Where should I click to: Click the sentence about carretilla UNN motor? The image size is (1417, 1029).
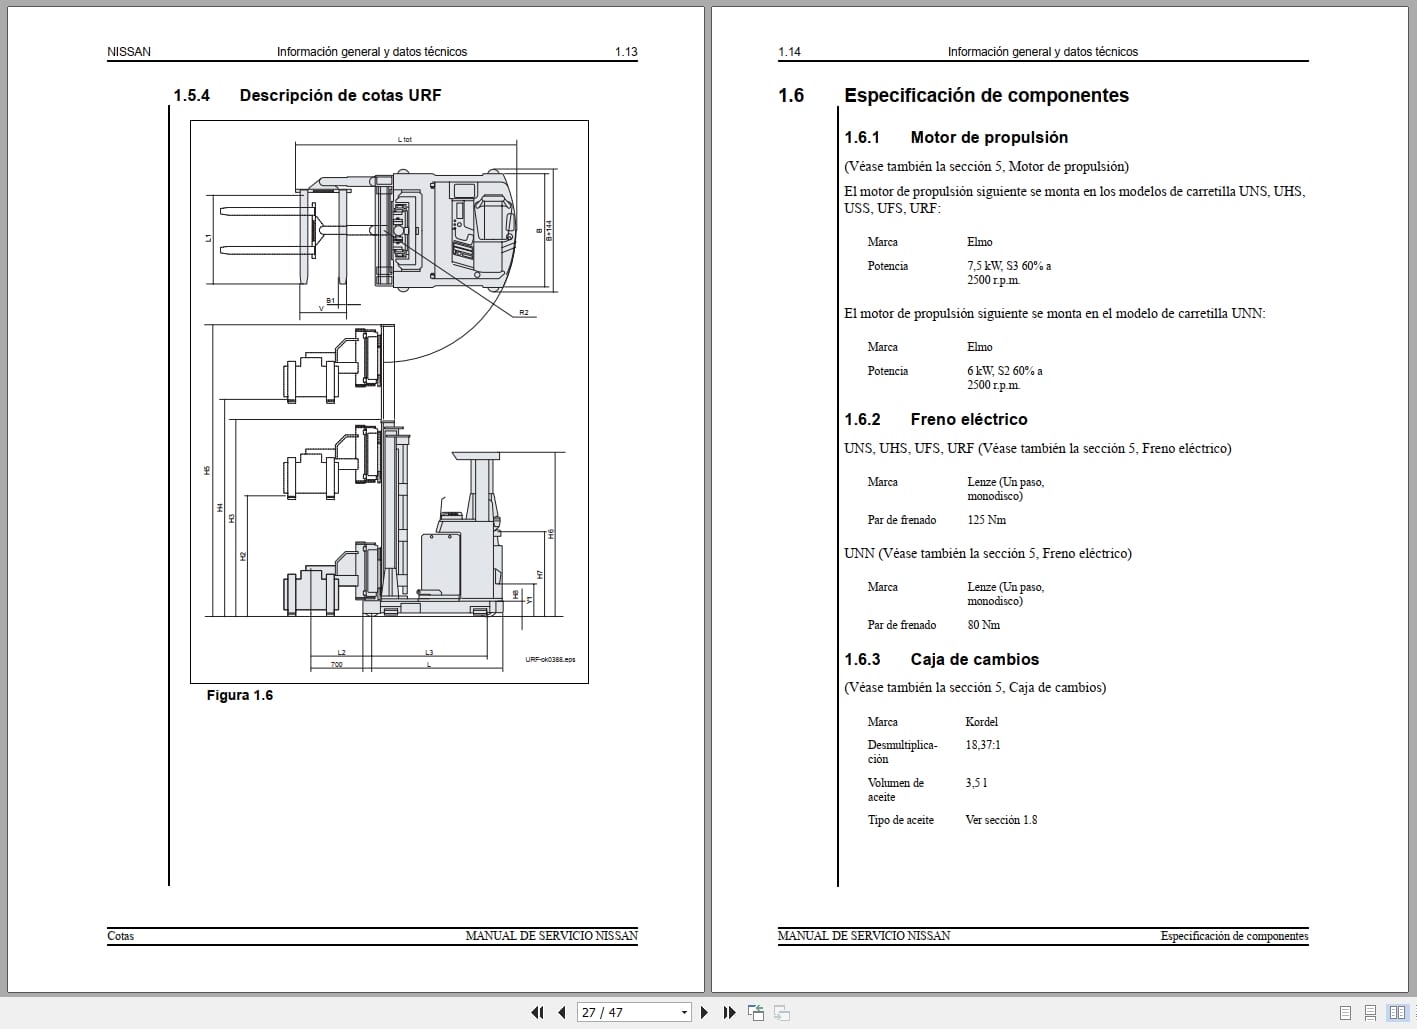[1055, 313]
